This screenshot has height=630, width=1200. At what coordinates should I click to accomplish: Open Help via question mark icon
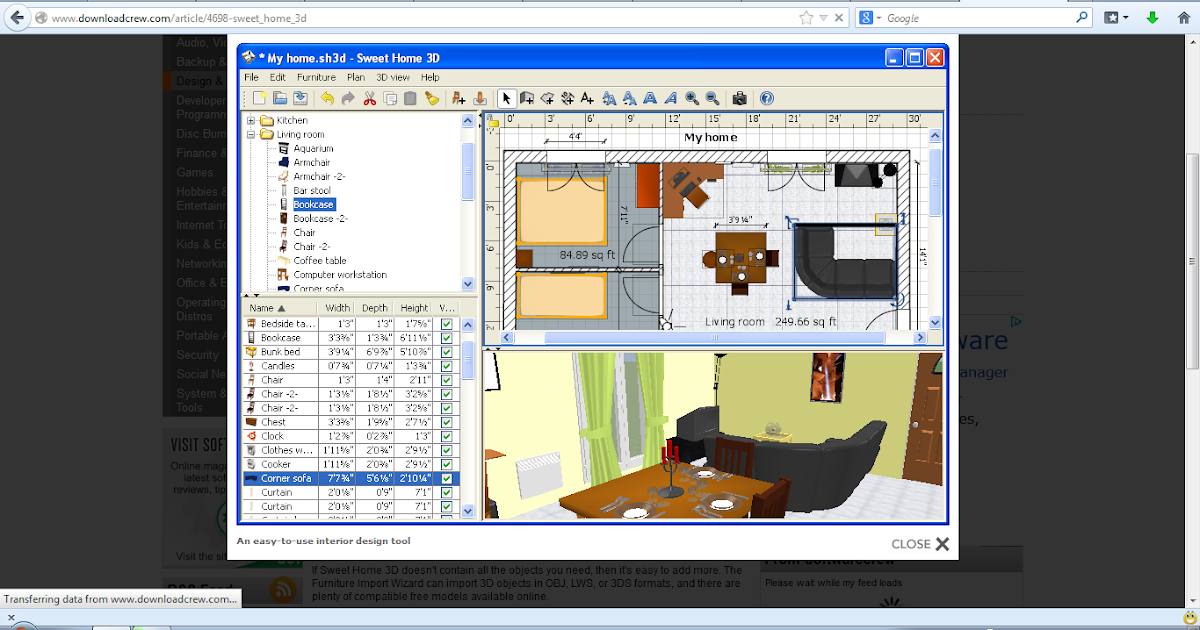point(766,98)
